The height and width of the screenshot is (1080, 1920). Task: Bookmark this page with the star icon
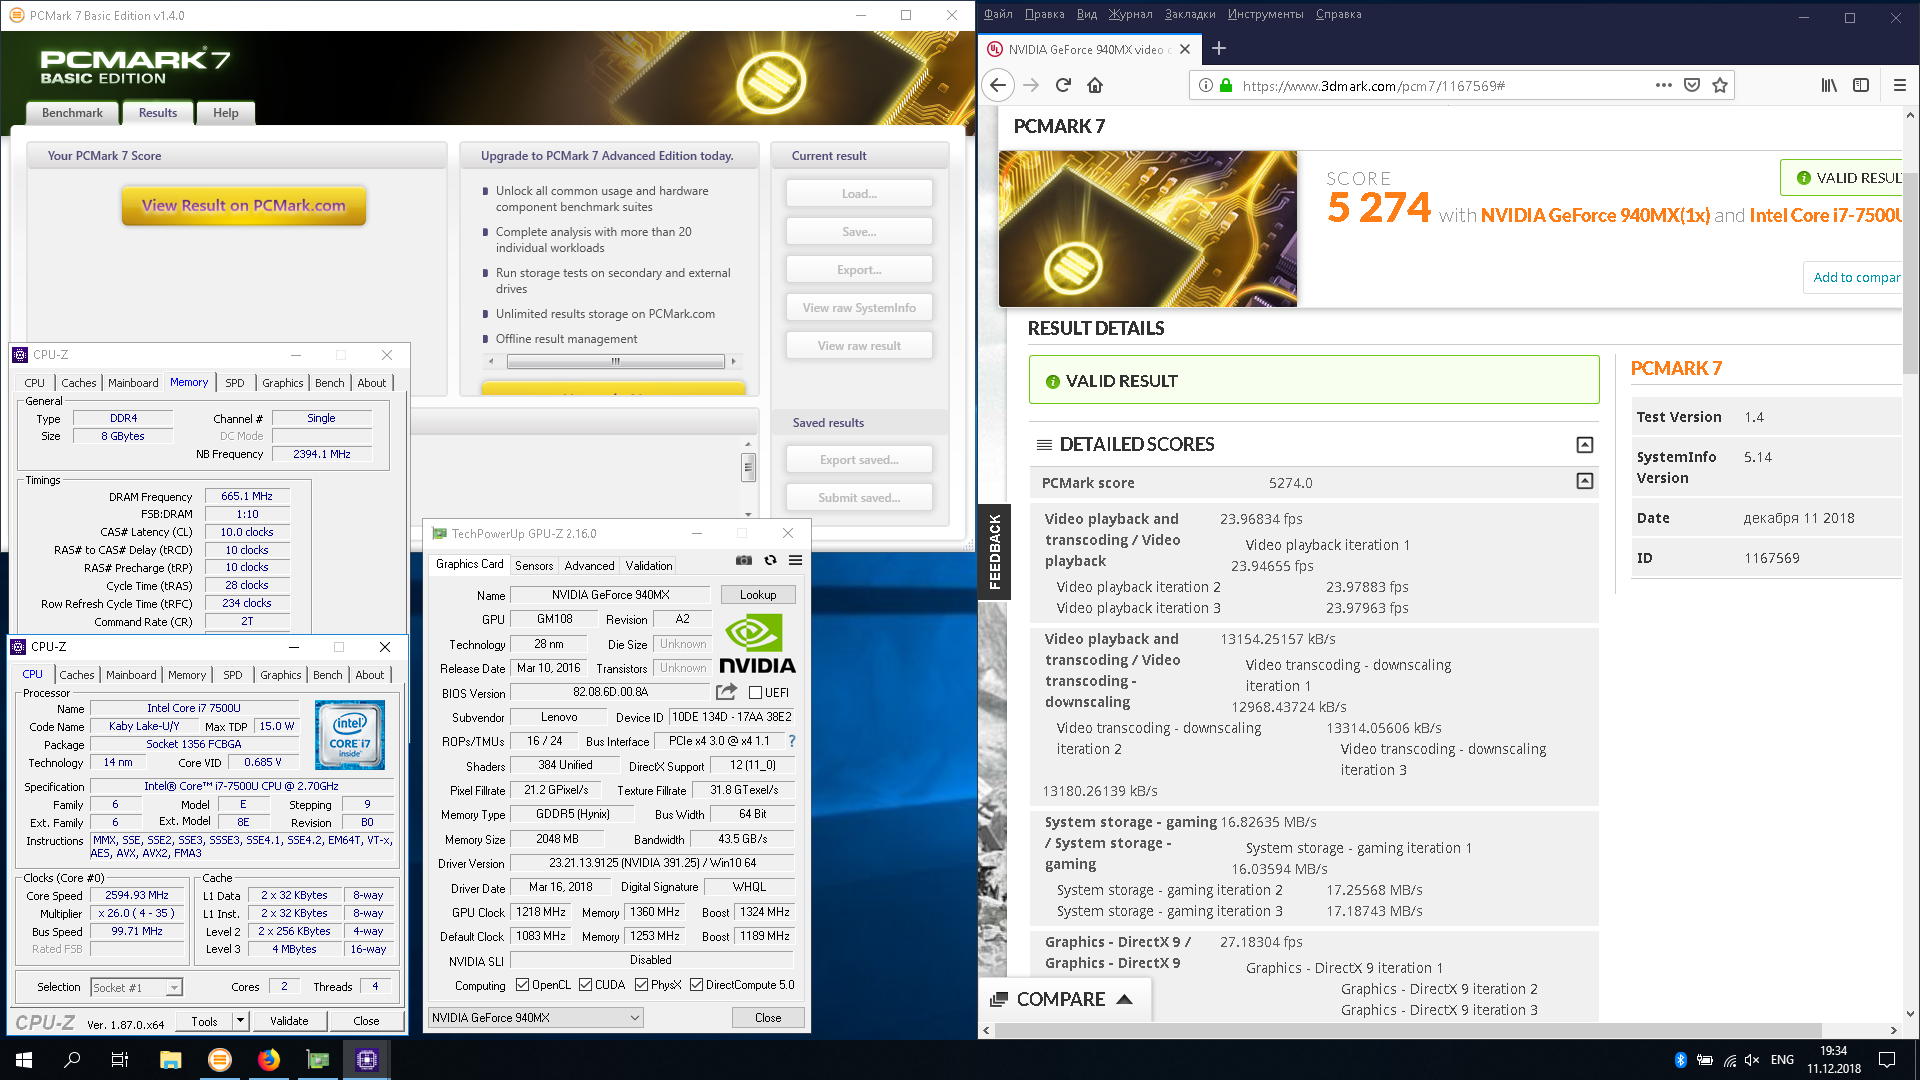pos(1720,85)
